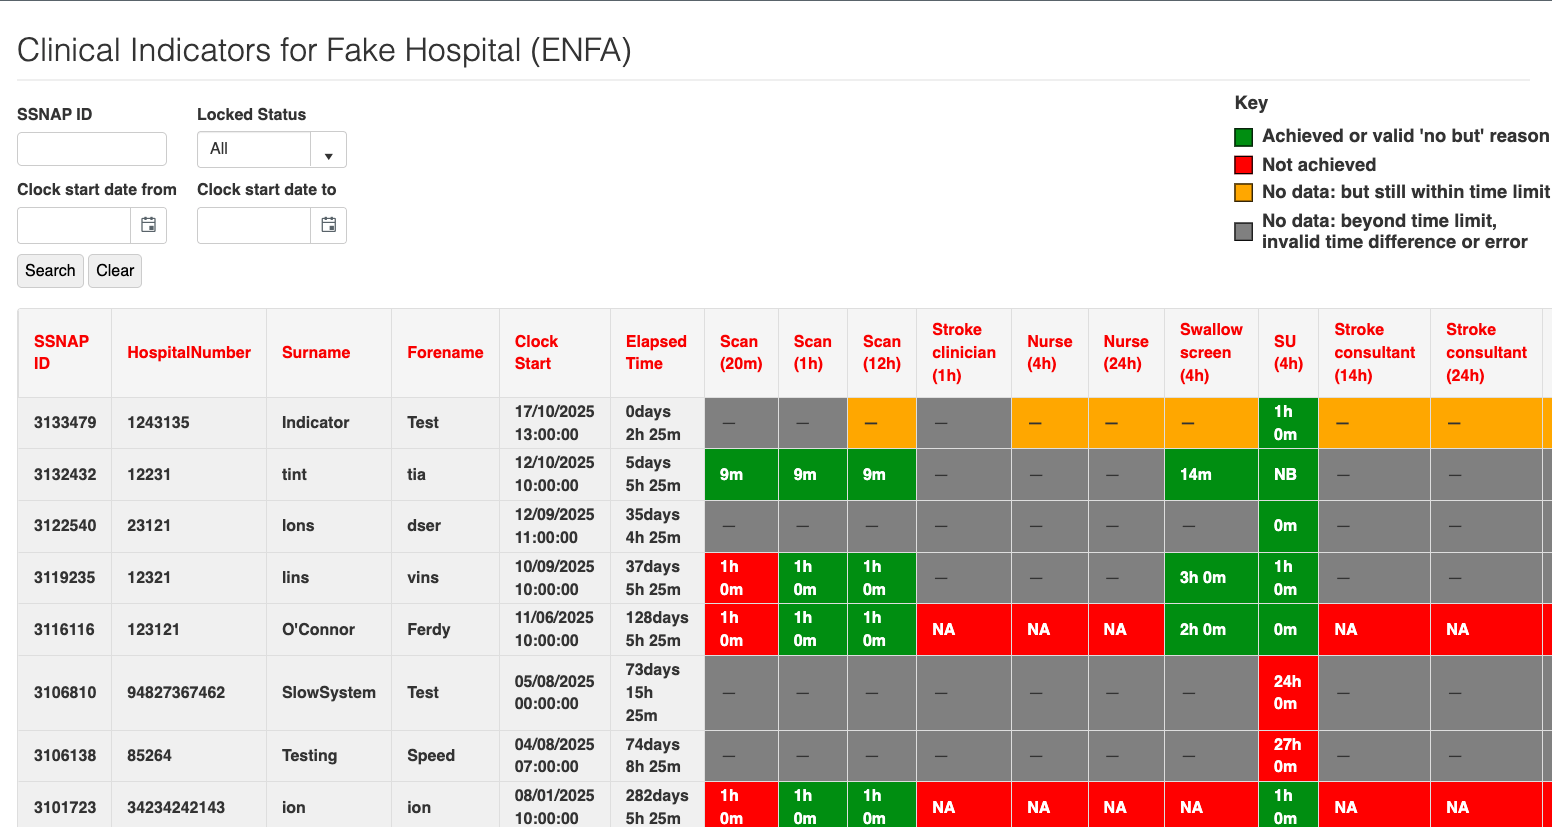Click the Search button

pos(50,271)
